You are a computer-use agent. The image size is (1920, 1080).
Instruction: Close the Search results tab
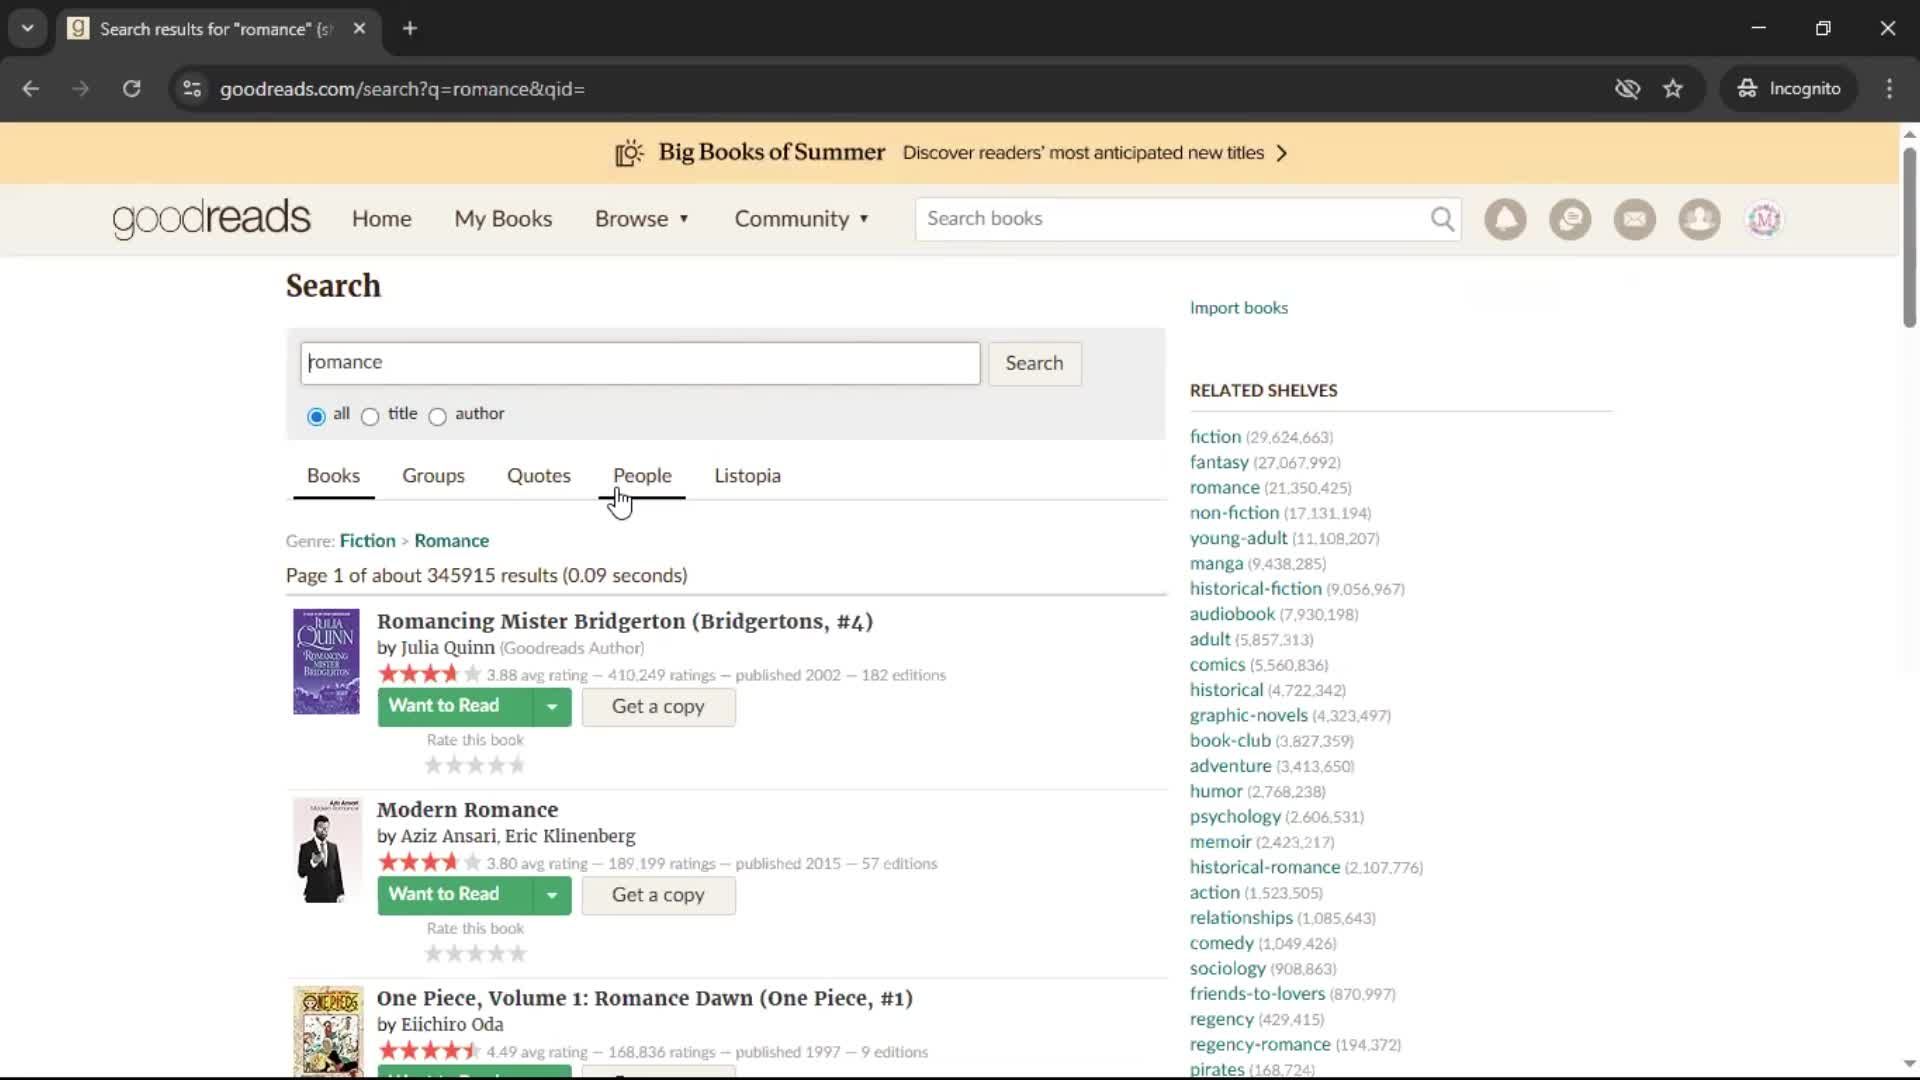[x=359, y=28]
